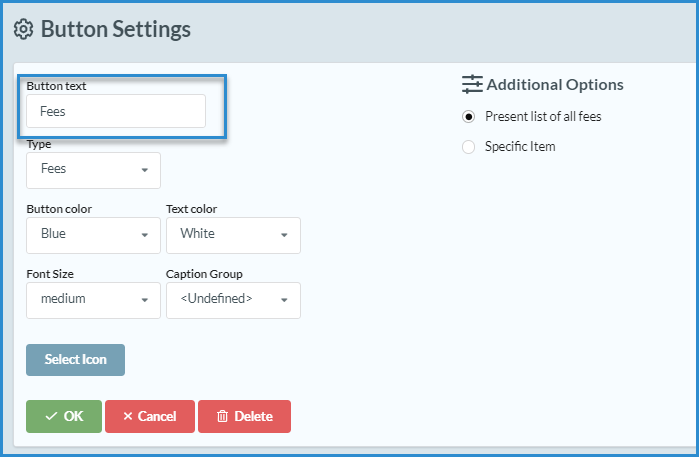Expand the Font Size dropdown set to medium

[x=93, y=299]
